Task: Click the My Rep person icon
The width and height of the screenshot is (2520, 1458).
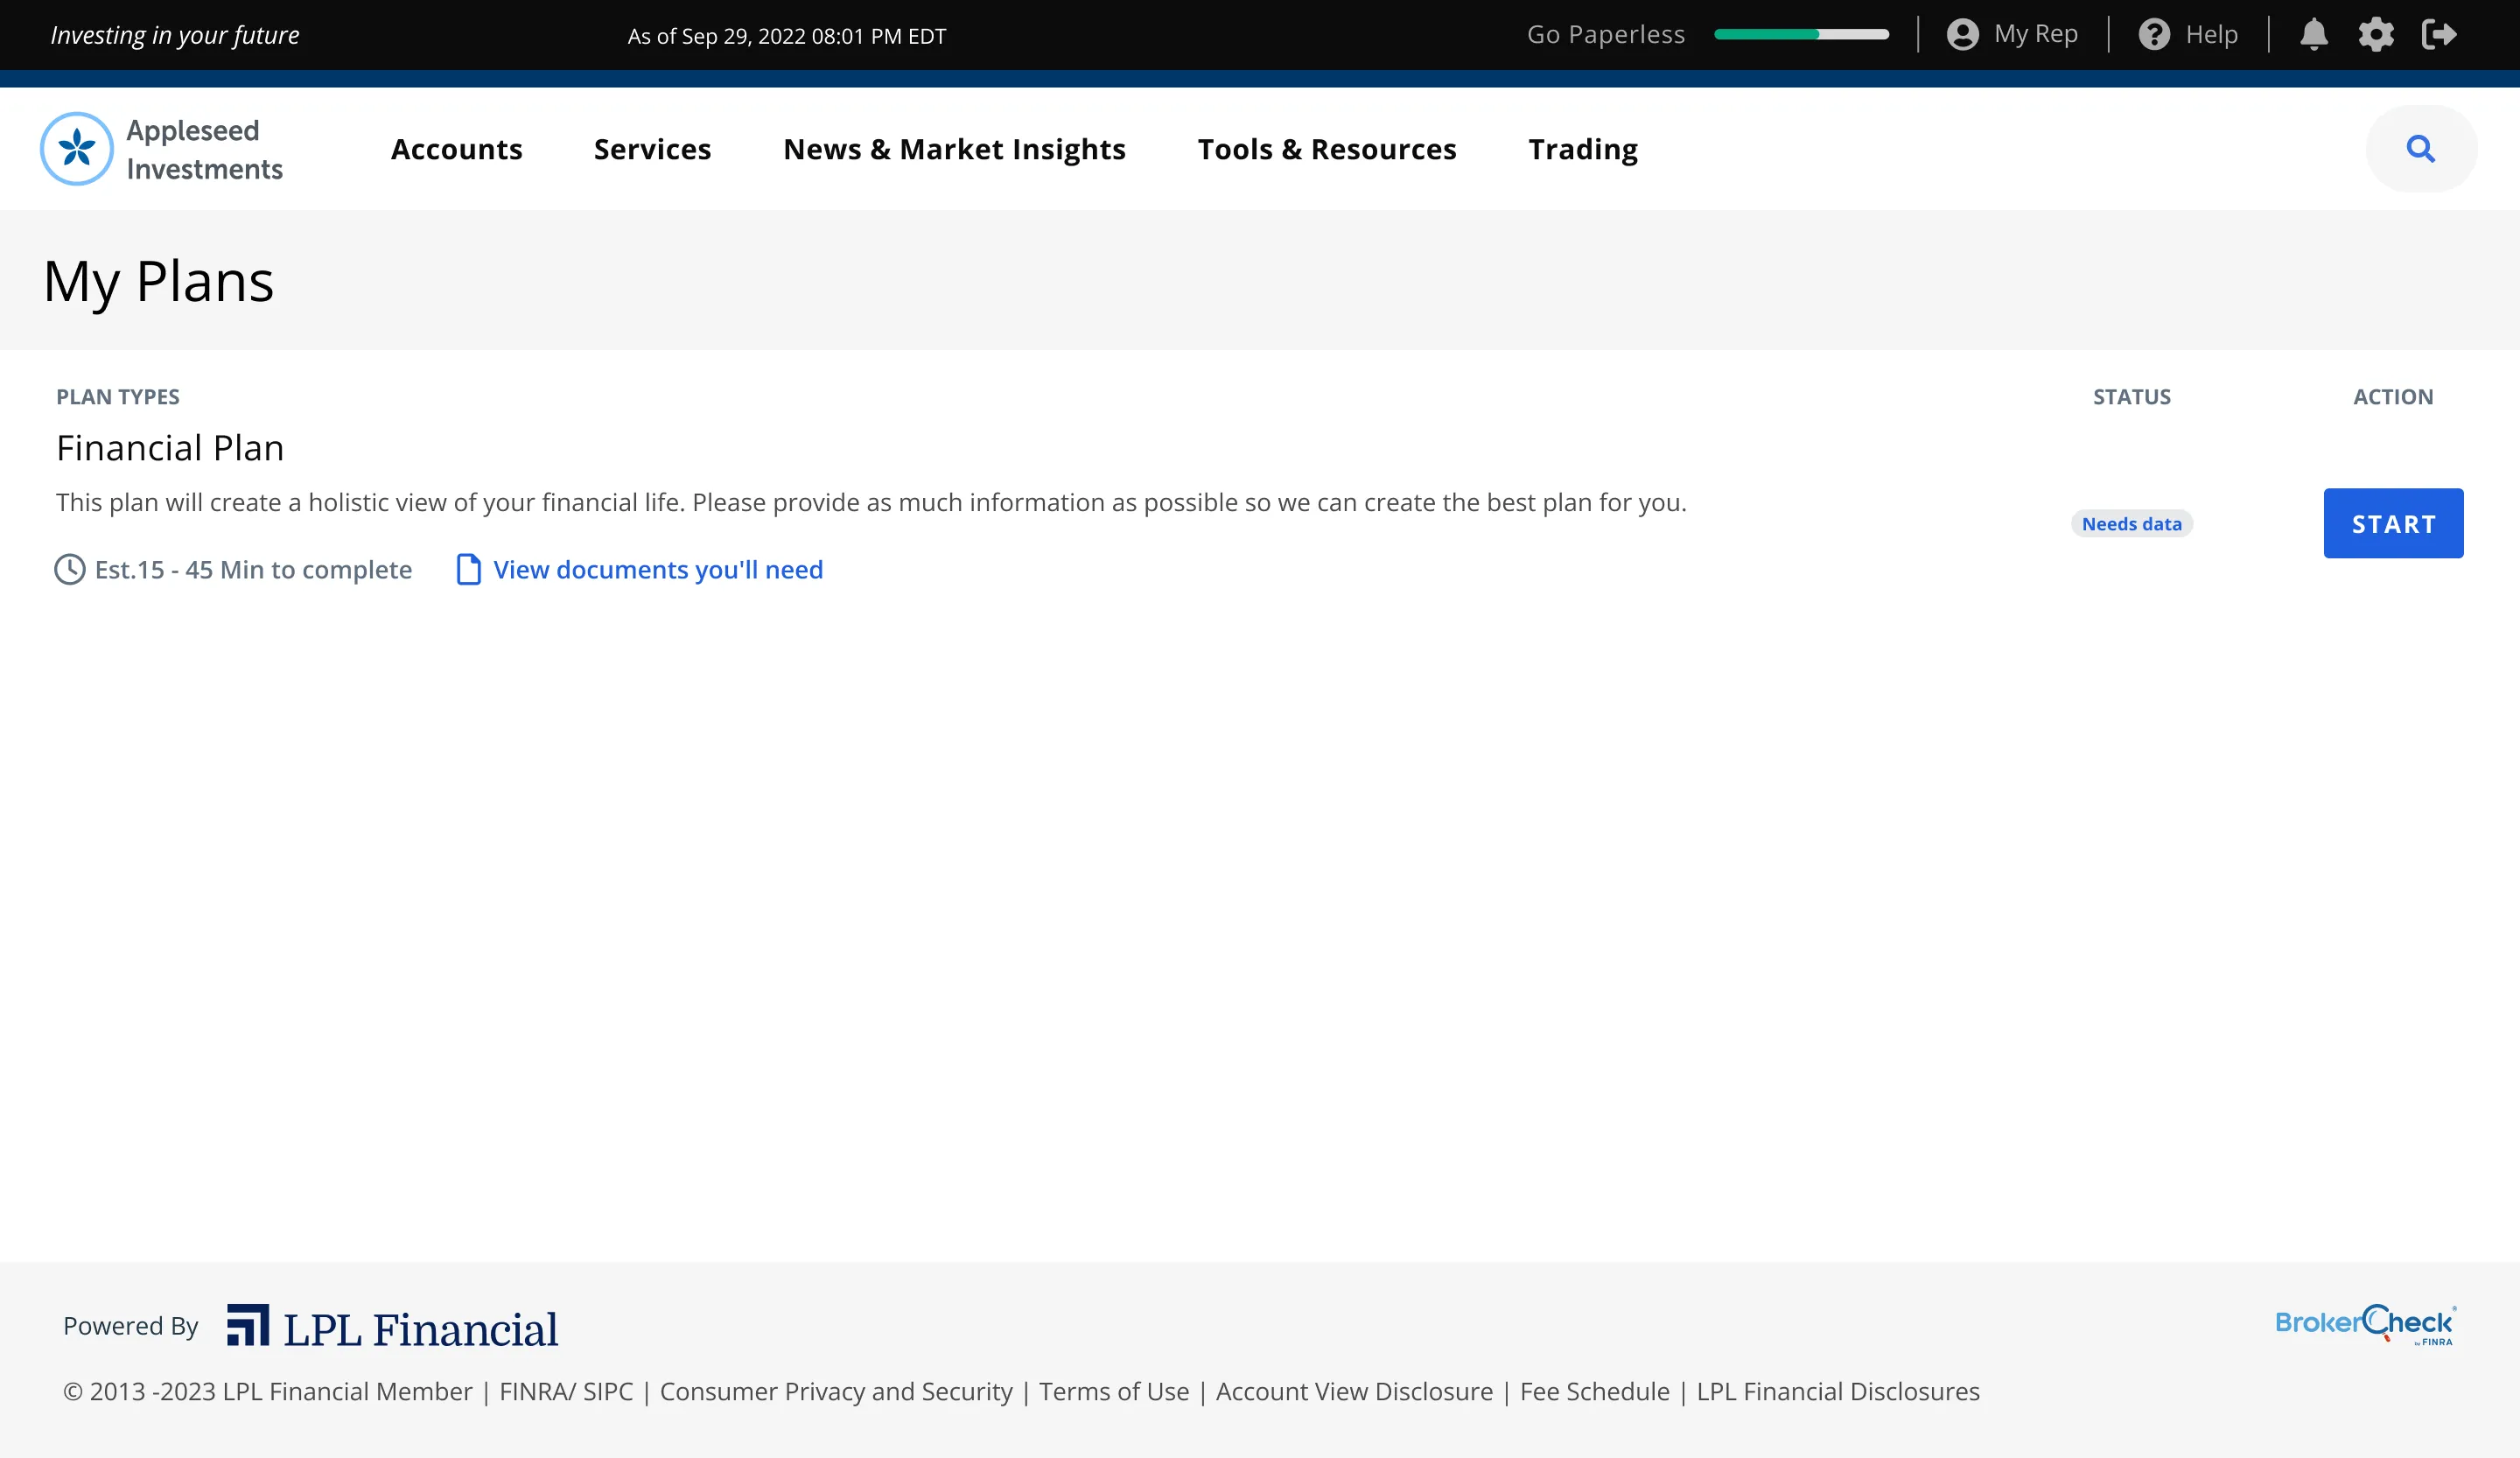Action: pyautogui.click(x=1963, y=35)
